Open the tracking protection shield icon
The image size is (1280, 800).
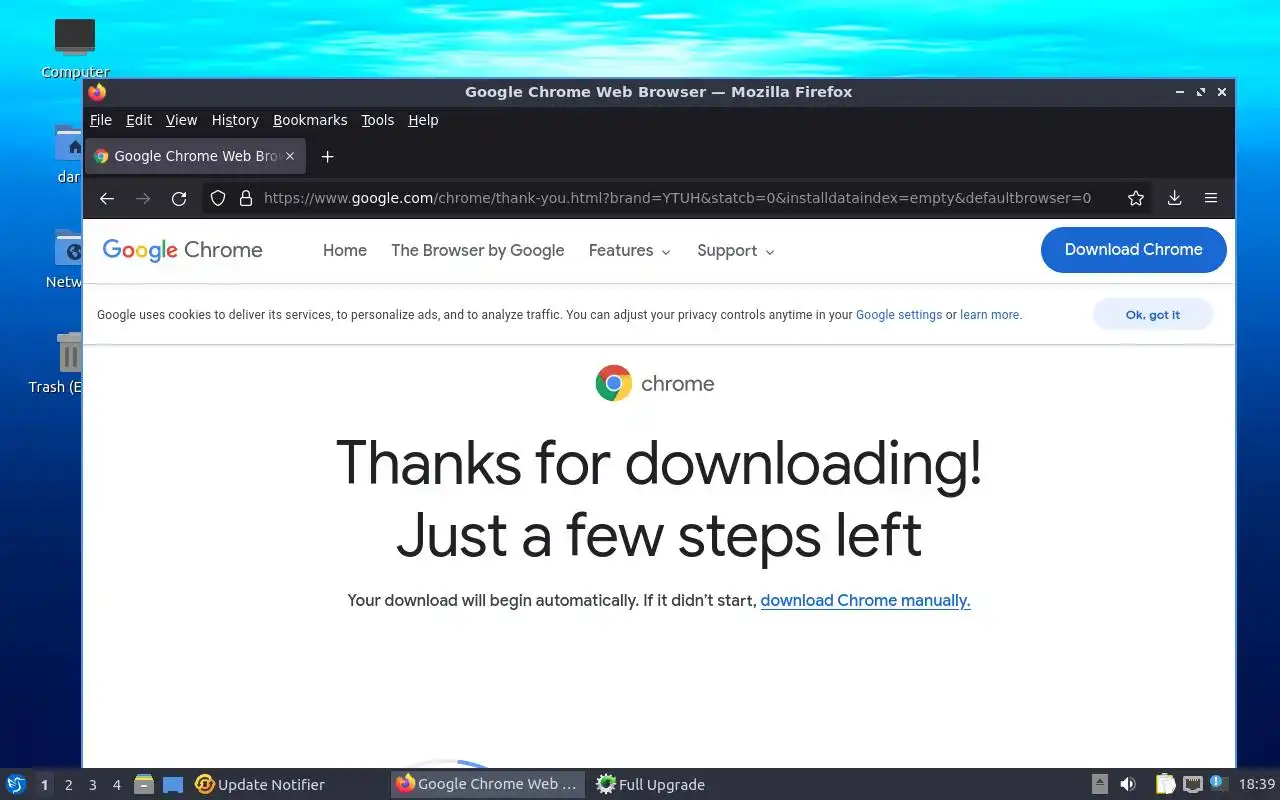[x=218, y=198]
